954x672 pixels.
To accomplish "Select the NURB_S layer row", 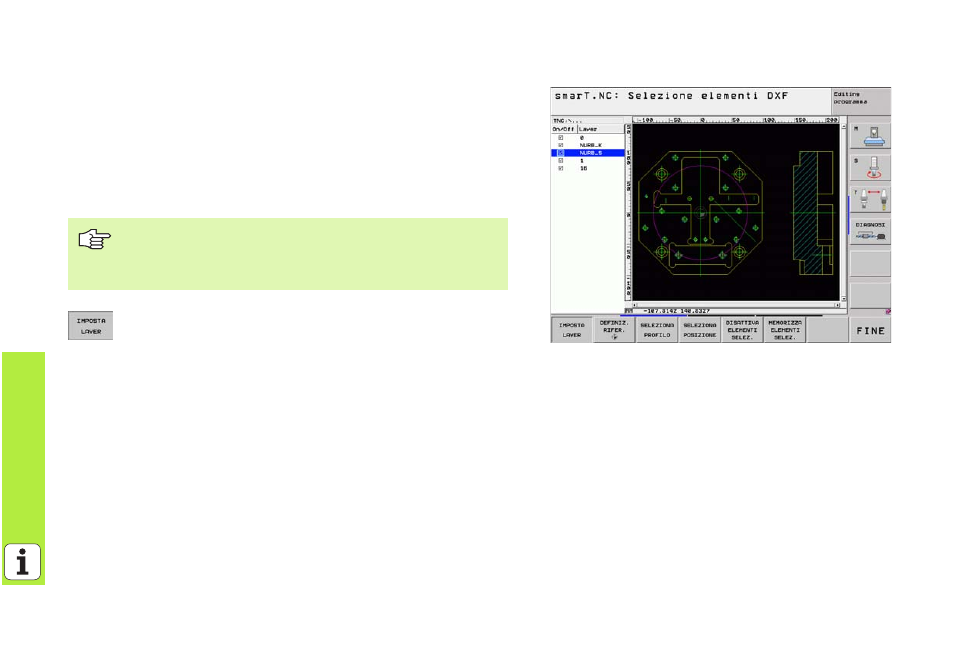I will click(588, 153).
